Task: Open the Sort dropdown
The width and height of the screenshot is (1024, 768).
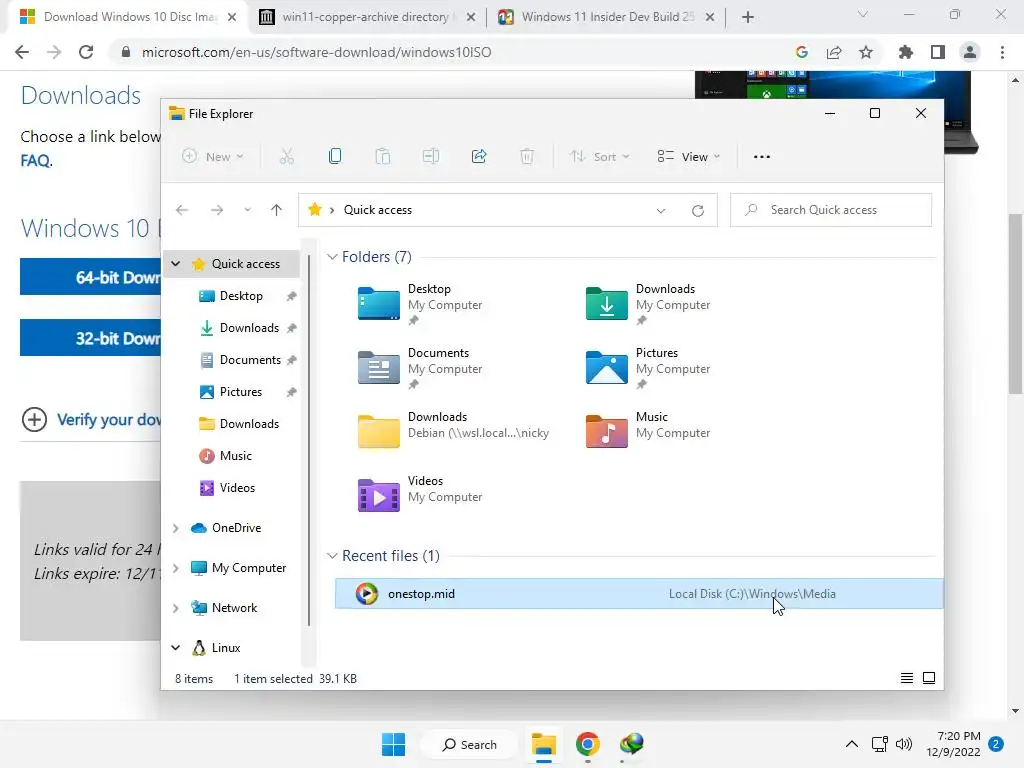Action: point(599,157)
